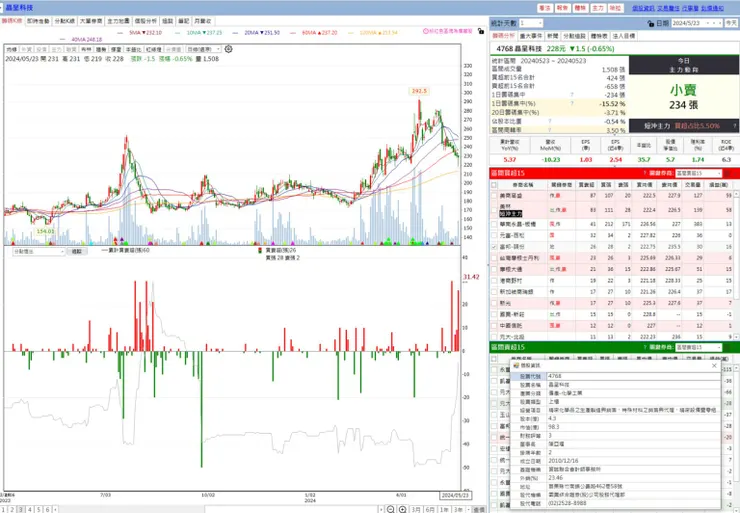Check the 中國信託 row checkbox
Viewport: 740px width, 513px height.
click(494, 326)
